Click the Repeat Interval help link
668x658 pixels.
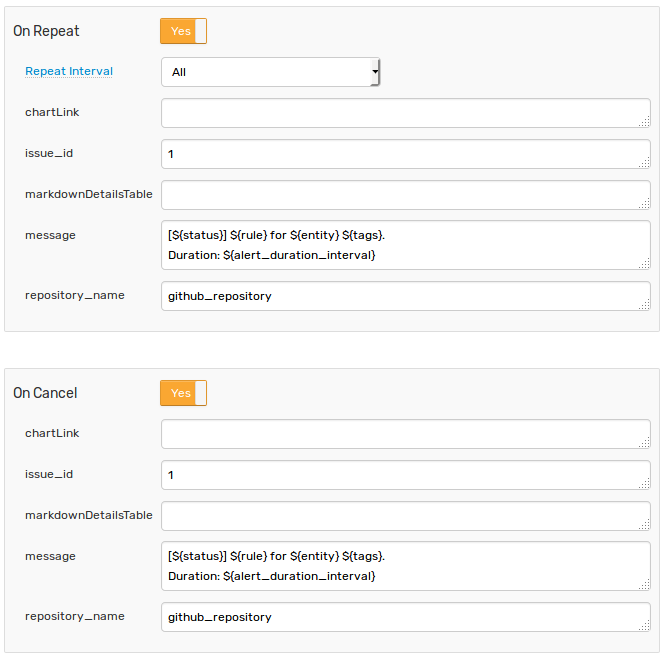click(69, 71)
